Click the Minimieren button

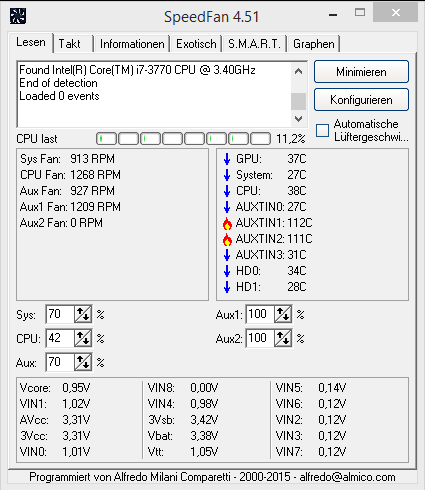[x=361, y=72]
